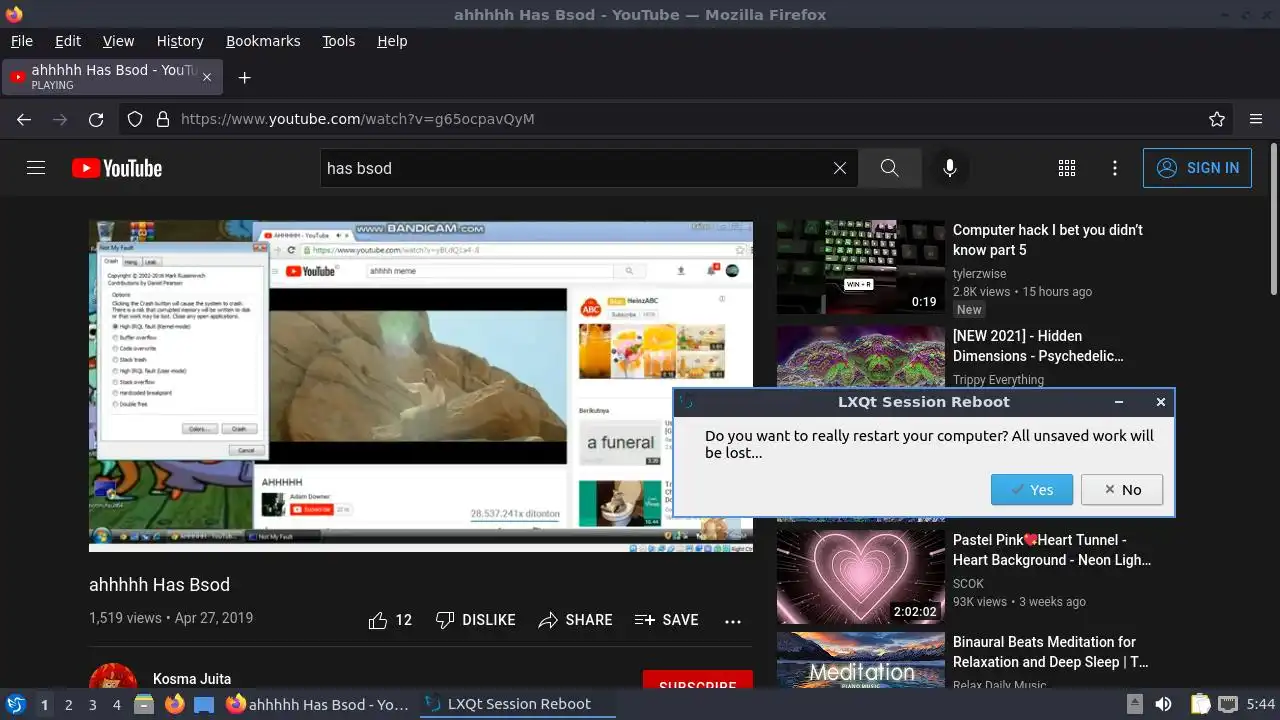Click the blue show-desktop icon in taskbar
Screen dimensions: 1280x720
click(204, 704)
